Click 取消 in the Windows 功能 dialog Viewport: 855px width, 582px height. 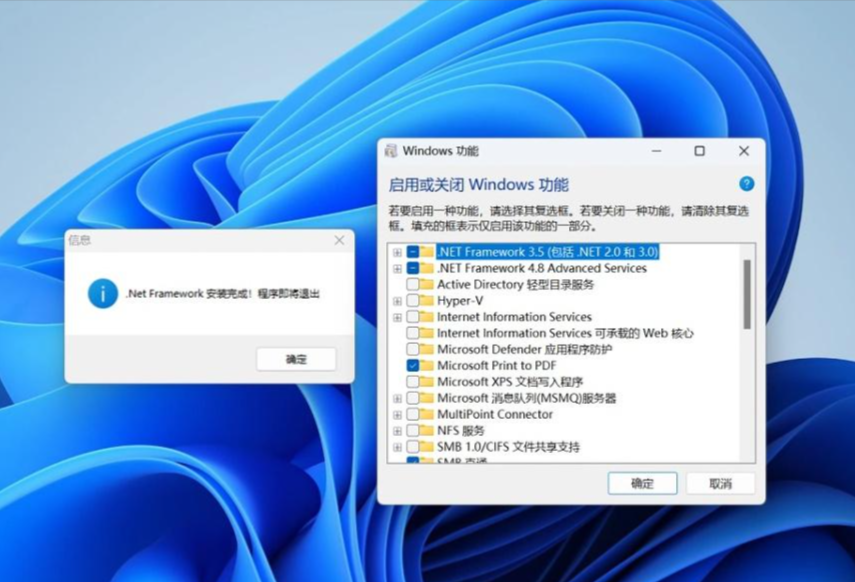pyautogui.click(x=720, y=483)
